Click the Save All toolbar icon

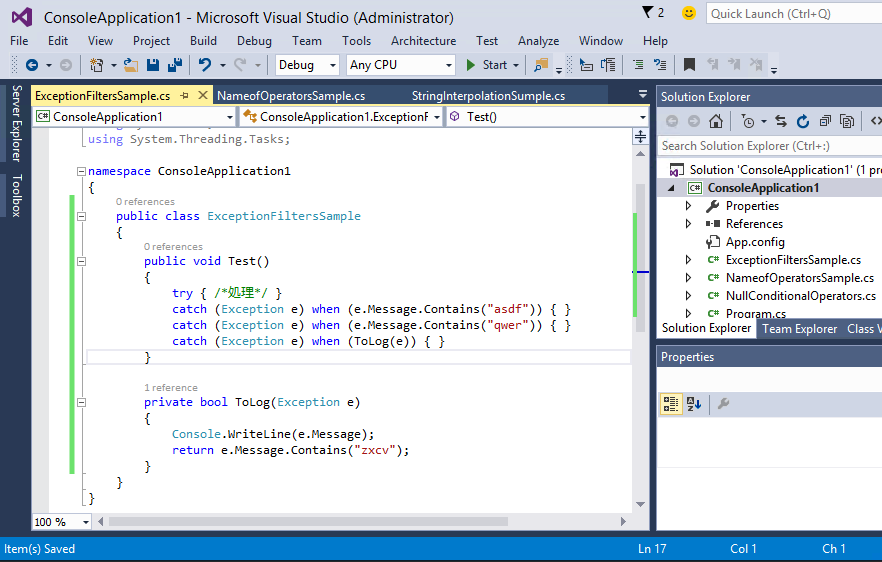tap(175, 65)
